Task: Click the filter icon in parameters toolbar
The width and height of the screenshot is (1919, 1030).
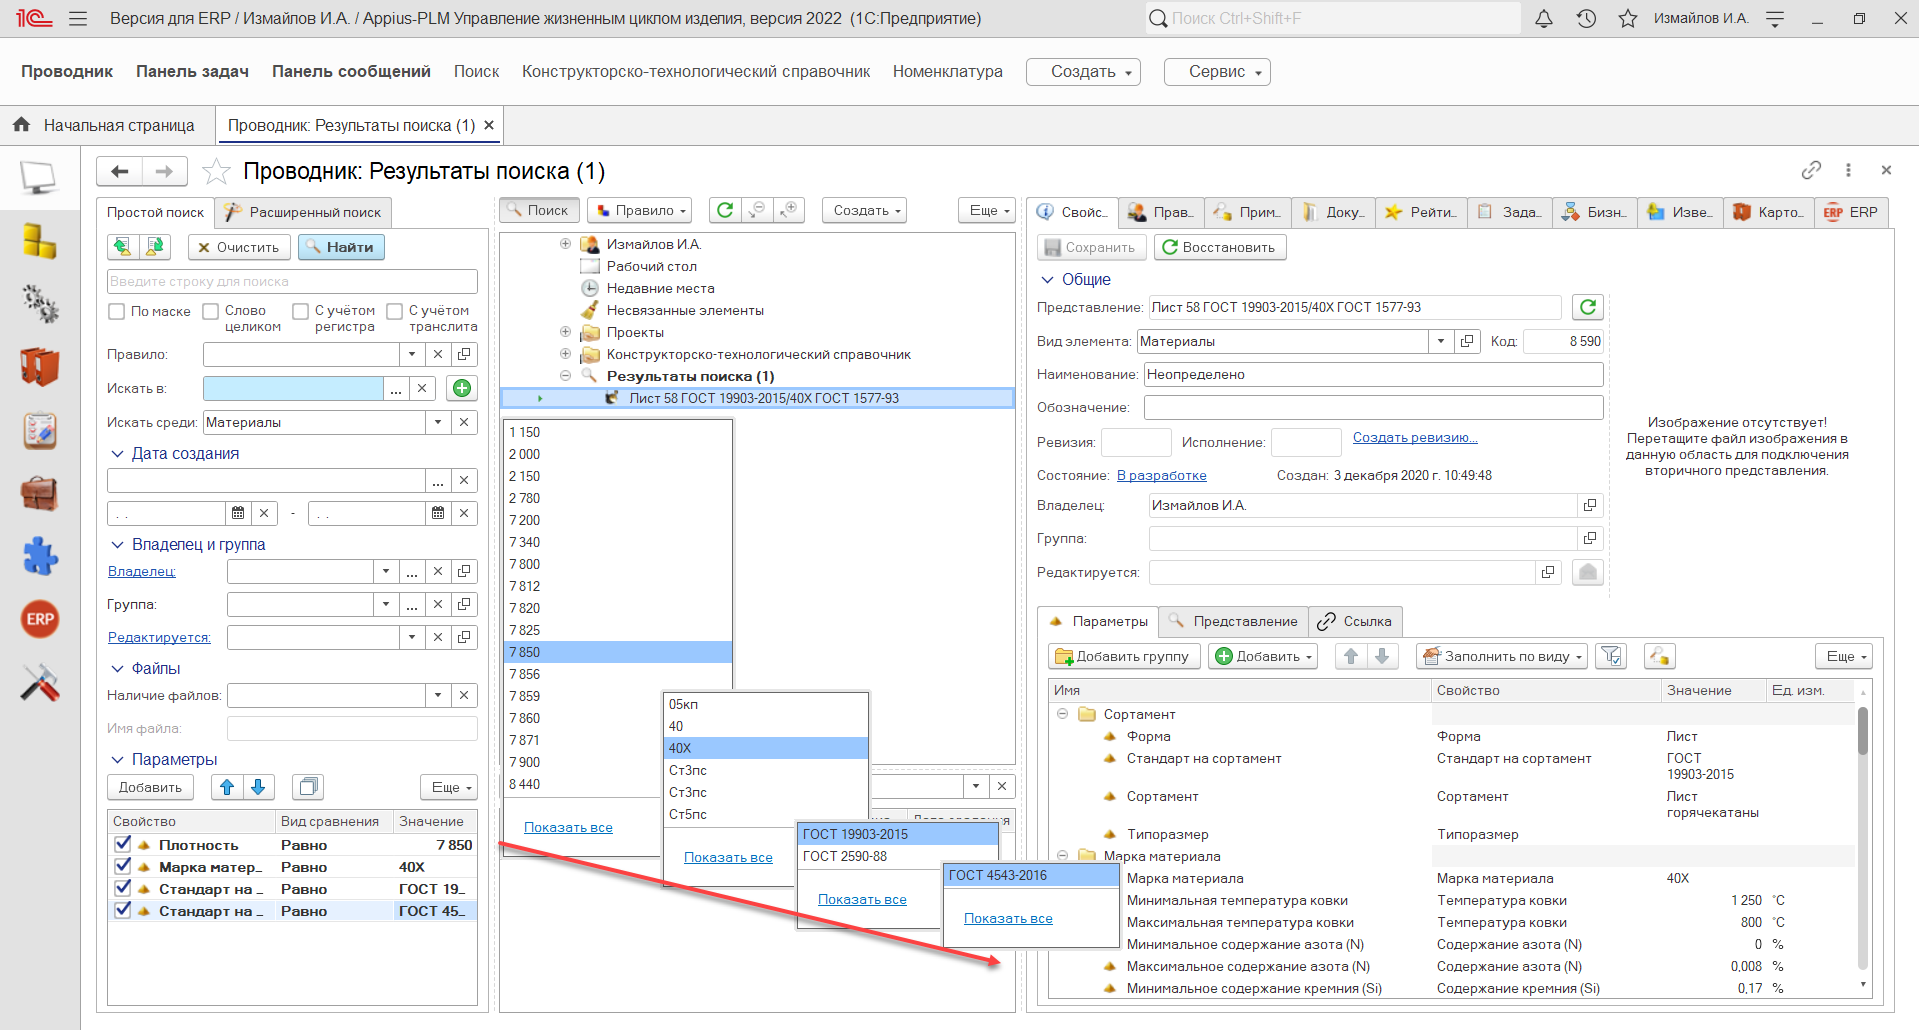Action: click(1610, 656)
